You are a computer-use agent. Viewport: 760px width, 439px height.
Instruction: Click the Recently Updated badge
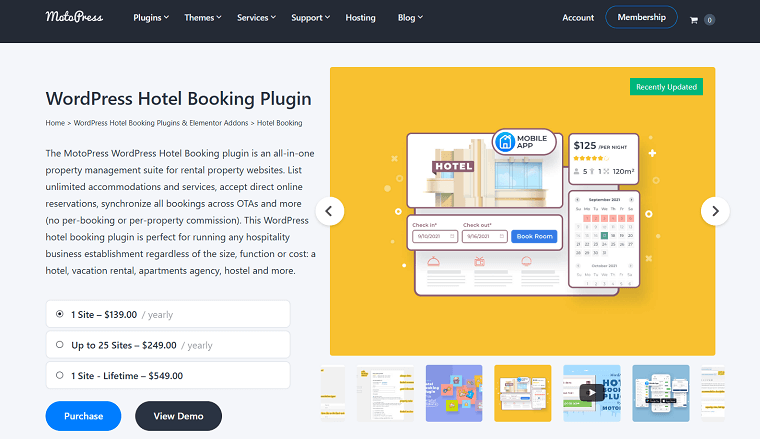click(x=666, y=87)
